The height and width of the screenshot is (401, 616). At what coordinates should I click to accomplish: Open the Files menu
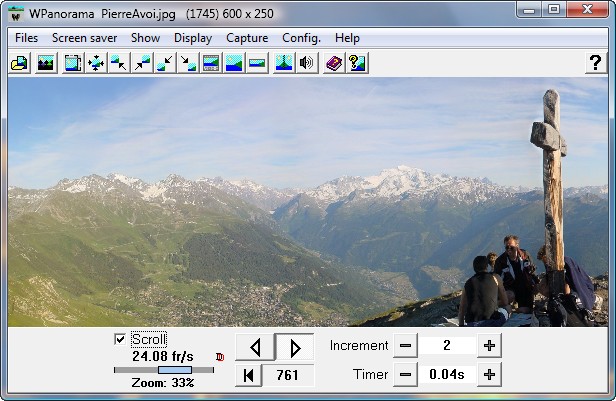click(x=26, y=38)
